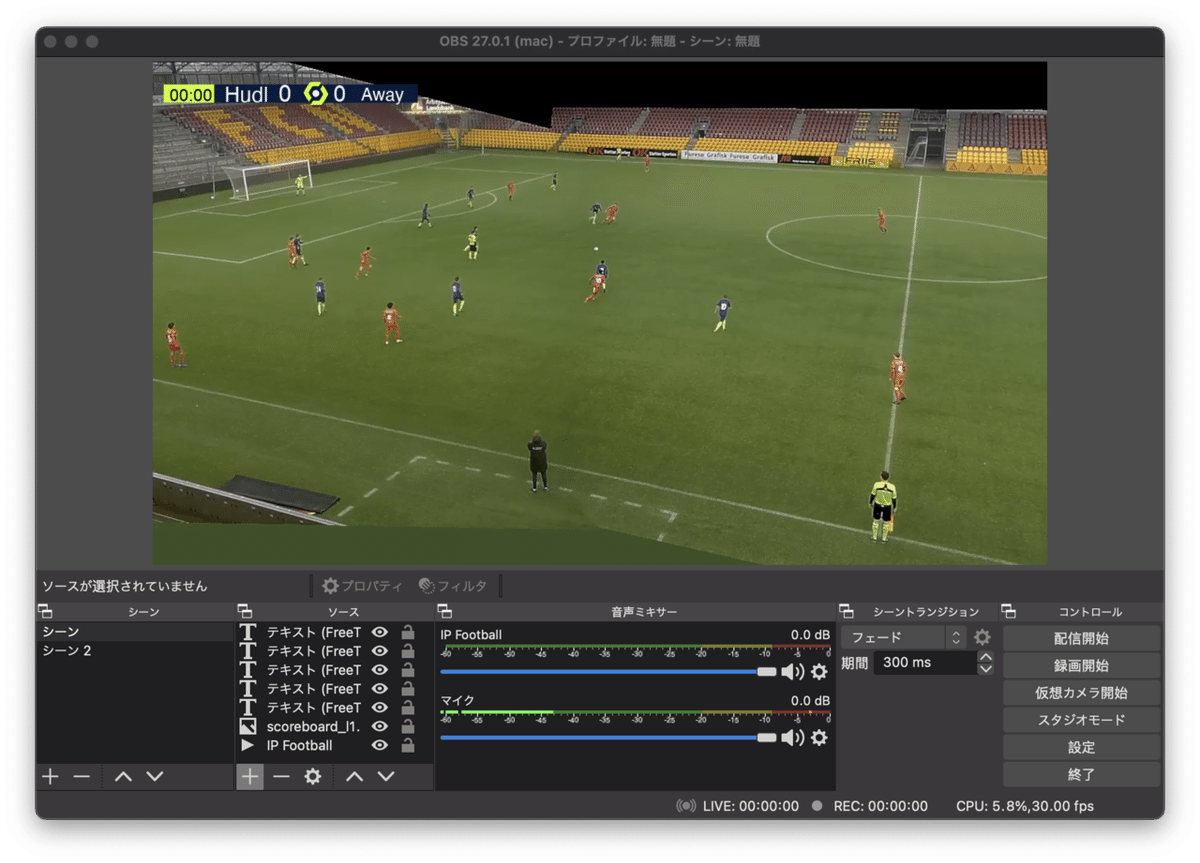
Task: Lock the scoreboard_l1. source
Action: (408, 727)
